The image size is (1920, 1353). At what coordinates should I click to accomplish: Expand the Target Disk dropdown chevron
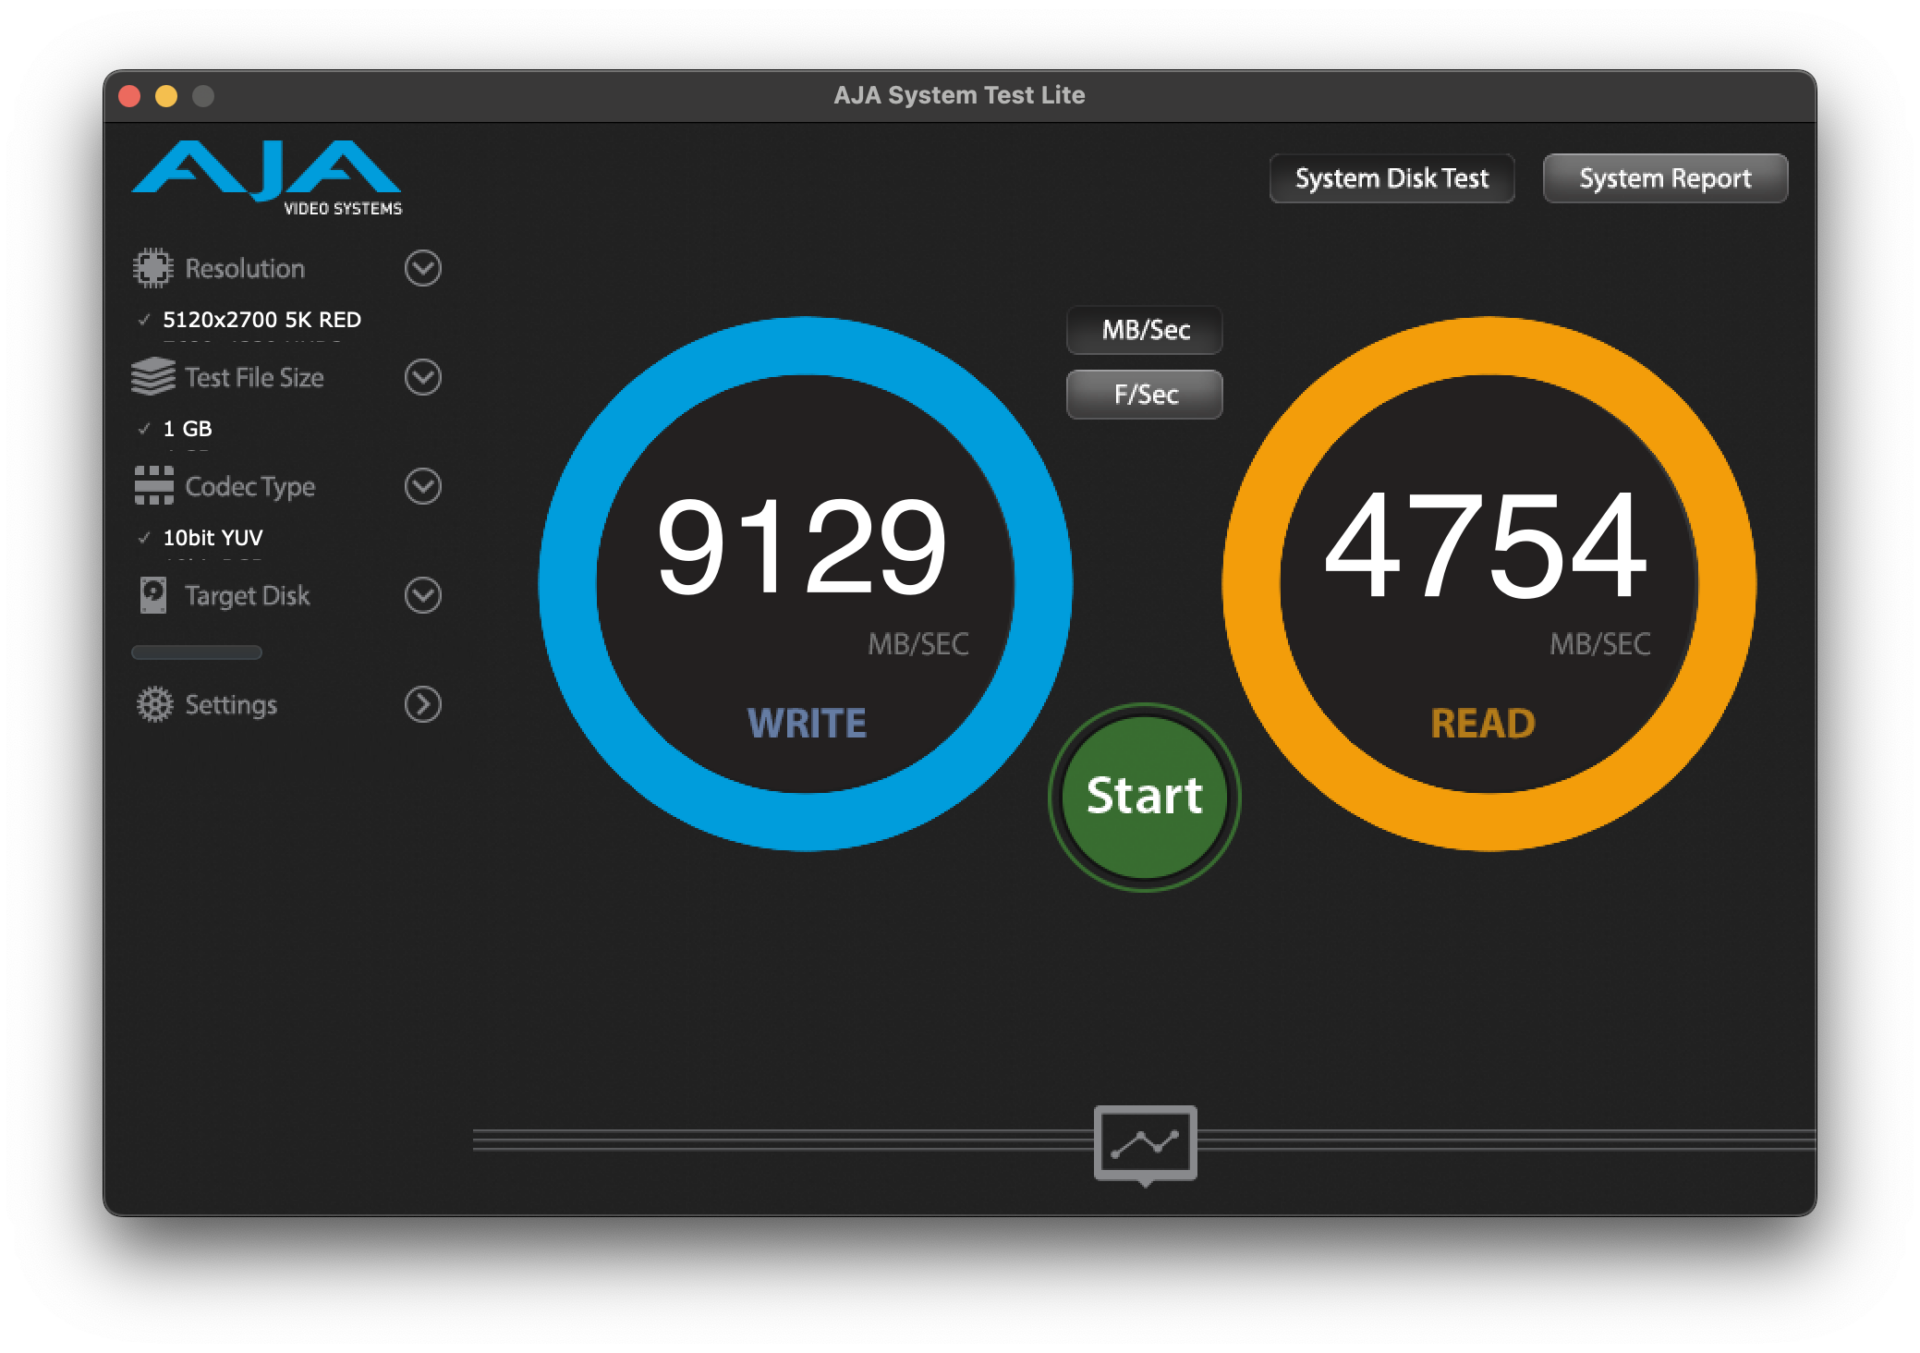tap(423, 595)
